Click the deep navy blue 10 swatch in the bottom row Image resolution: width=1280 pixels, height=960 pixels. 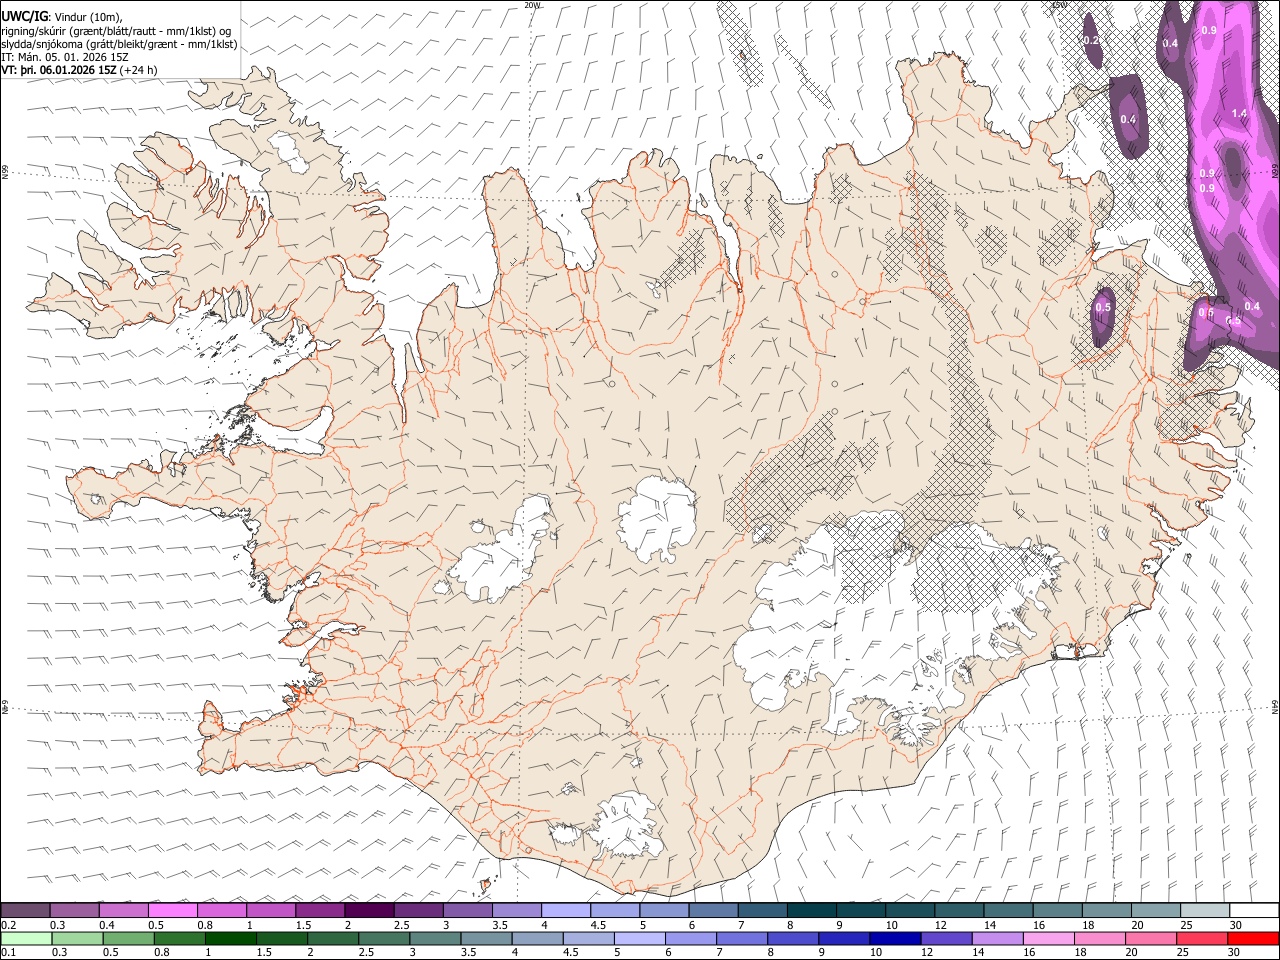tap(894, 939)
